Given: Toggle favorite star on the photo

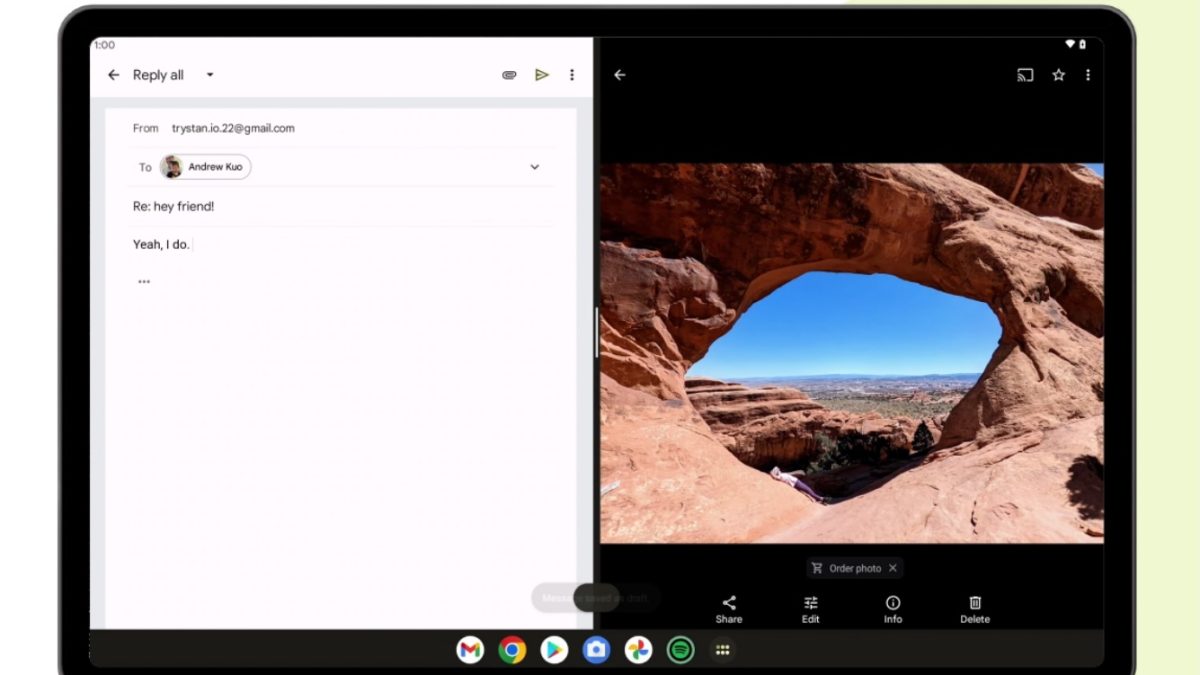Looking at the screenshot, I should click(1058, 75).
